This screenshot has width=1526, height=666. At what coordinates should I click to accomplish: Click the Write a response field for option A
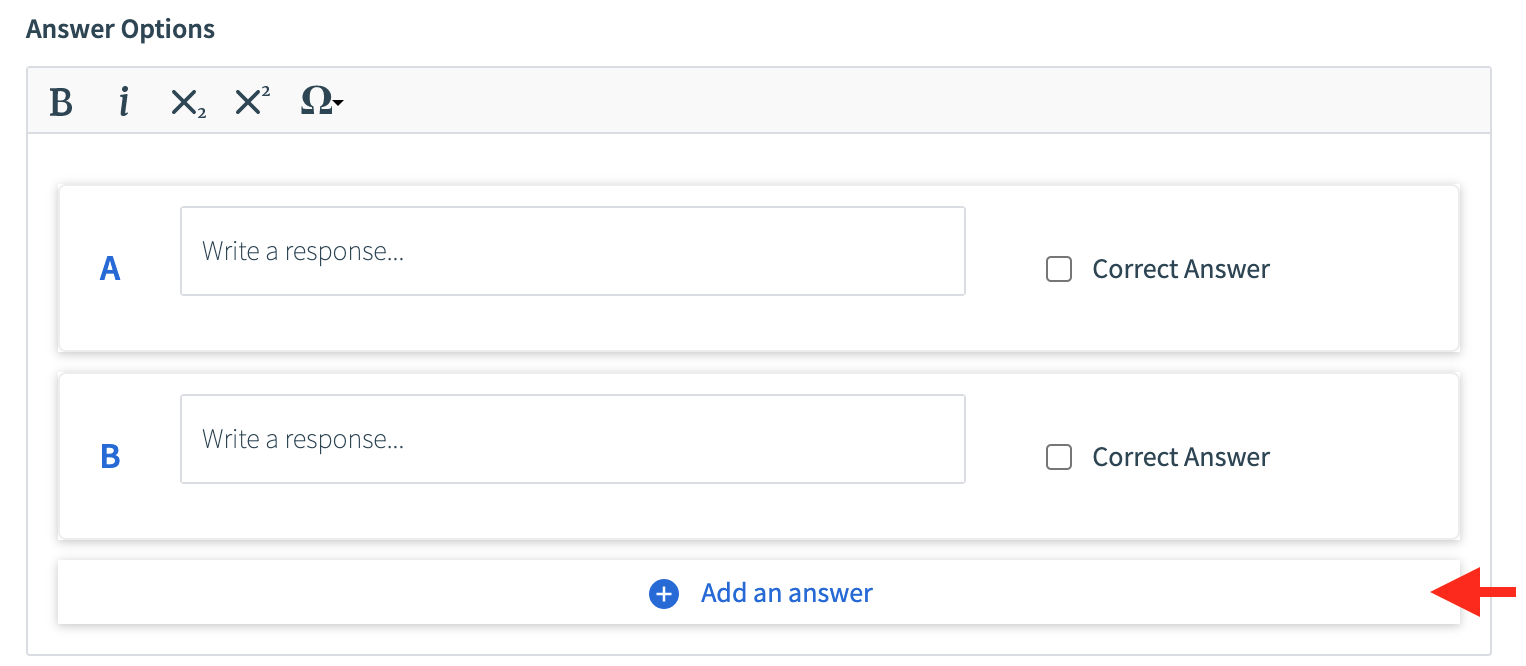573,250
